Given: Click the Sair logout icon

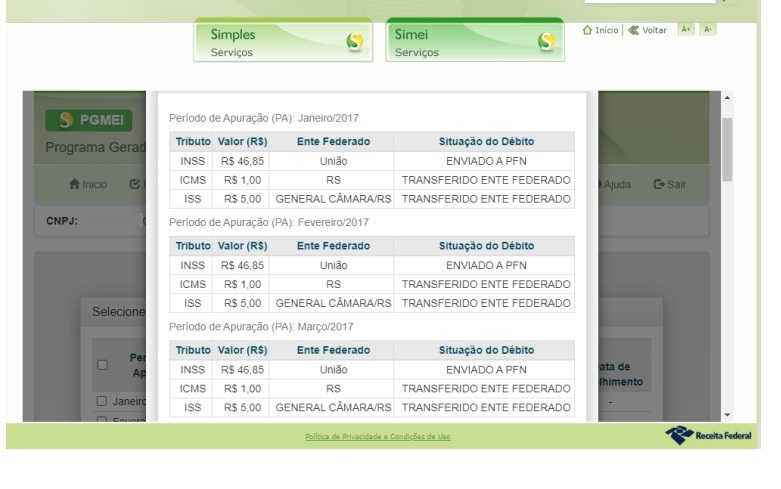Looking at the screenshot, I should [659, 184].
